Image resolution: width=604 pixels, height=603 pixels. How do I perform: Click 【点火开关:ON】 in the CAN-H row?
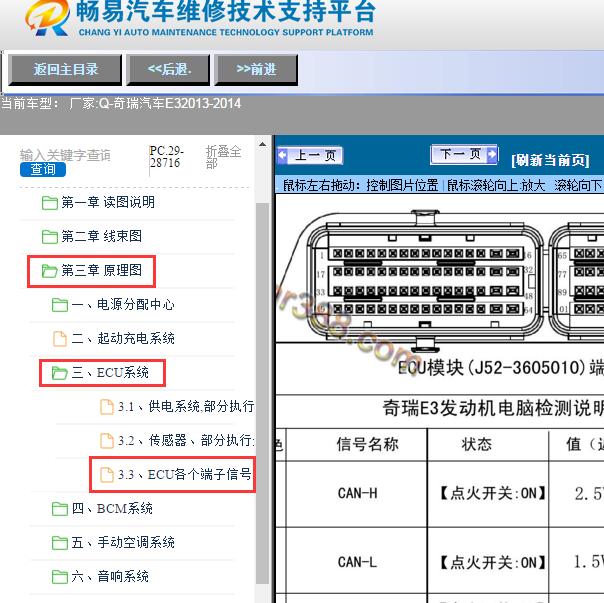tap(493, 494)
